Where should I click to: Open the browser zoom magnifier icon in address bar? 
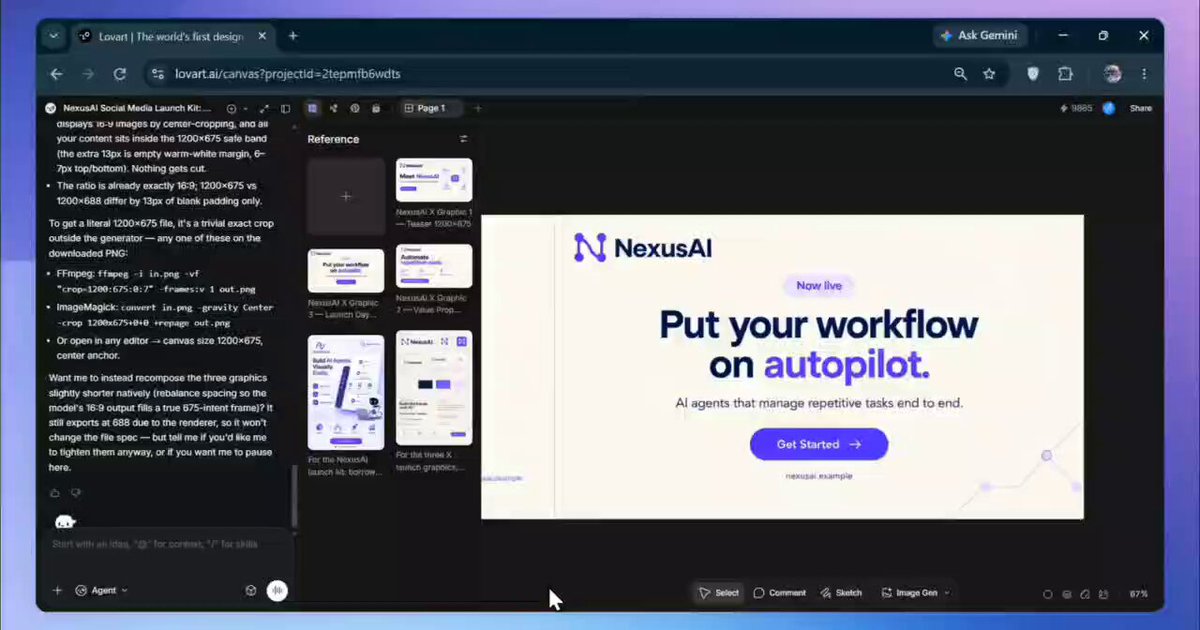(961, 74)
